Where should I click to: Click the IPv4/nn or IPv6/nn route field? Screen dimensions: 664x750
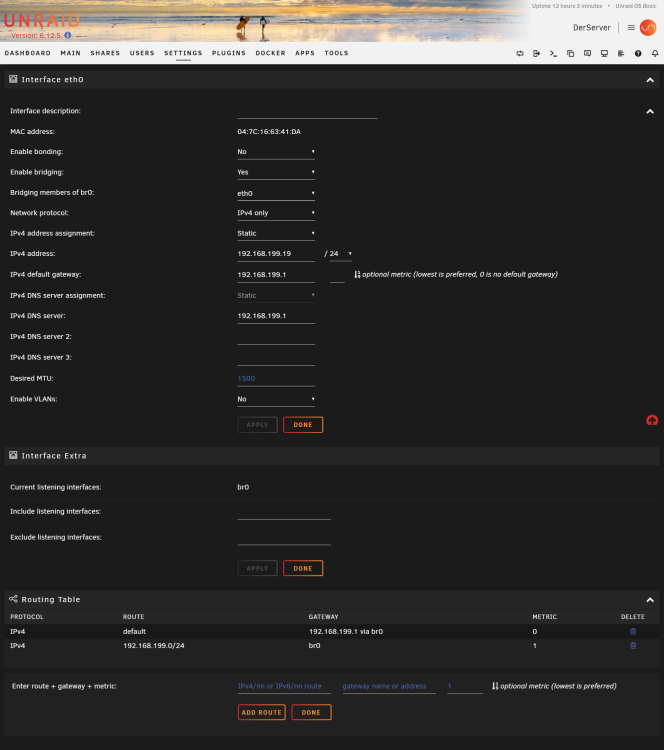coord(285,686)
